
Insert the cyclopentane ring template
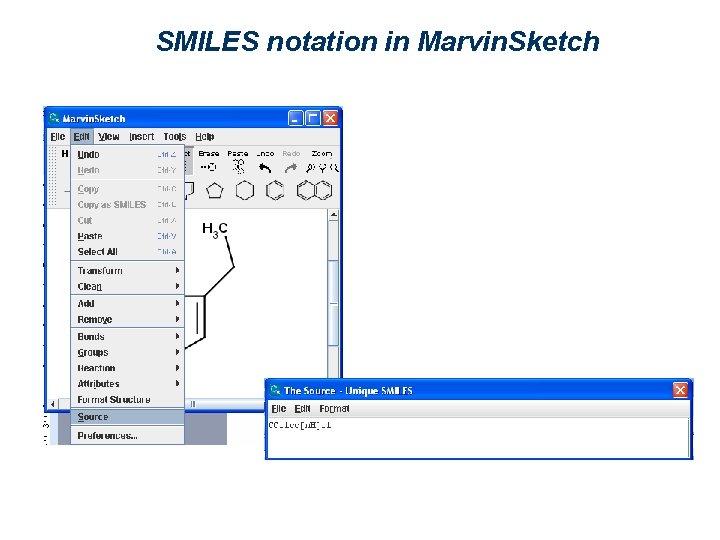(214, 191)
